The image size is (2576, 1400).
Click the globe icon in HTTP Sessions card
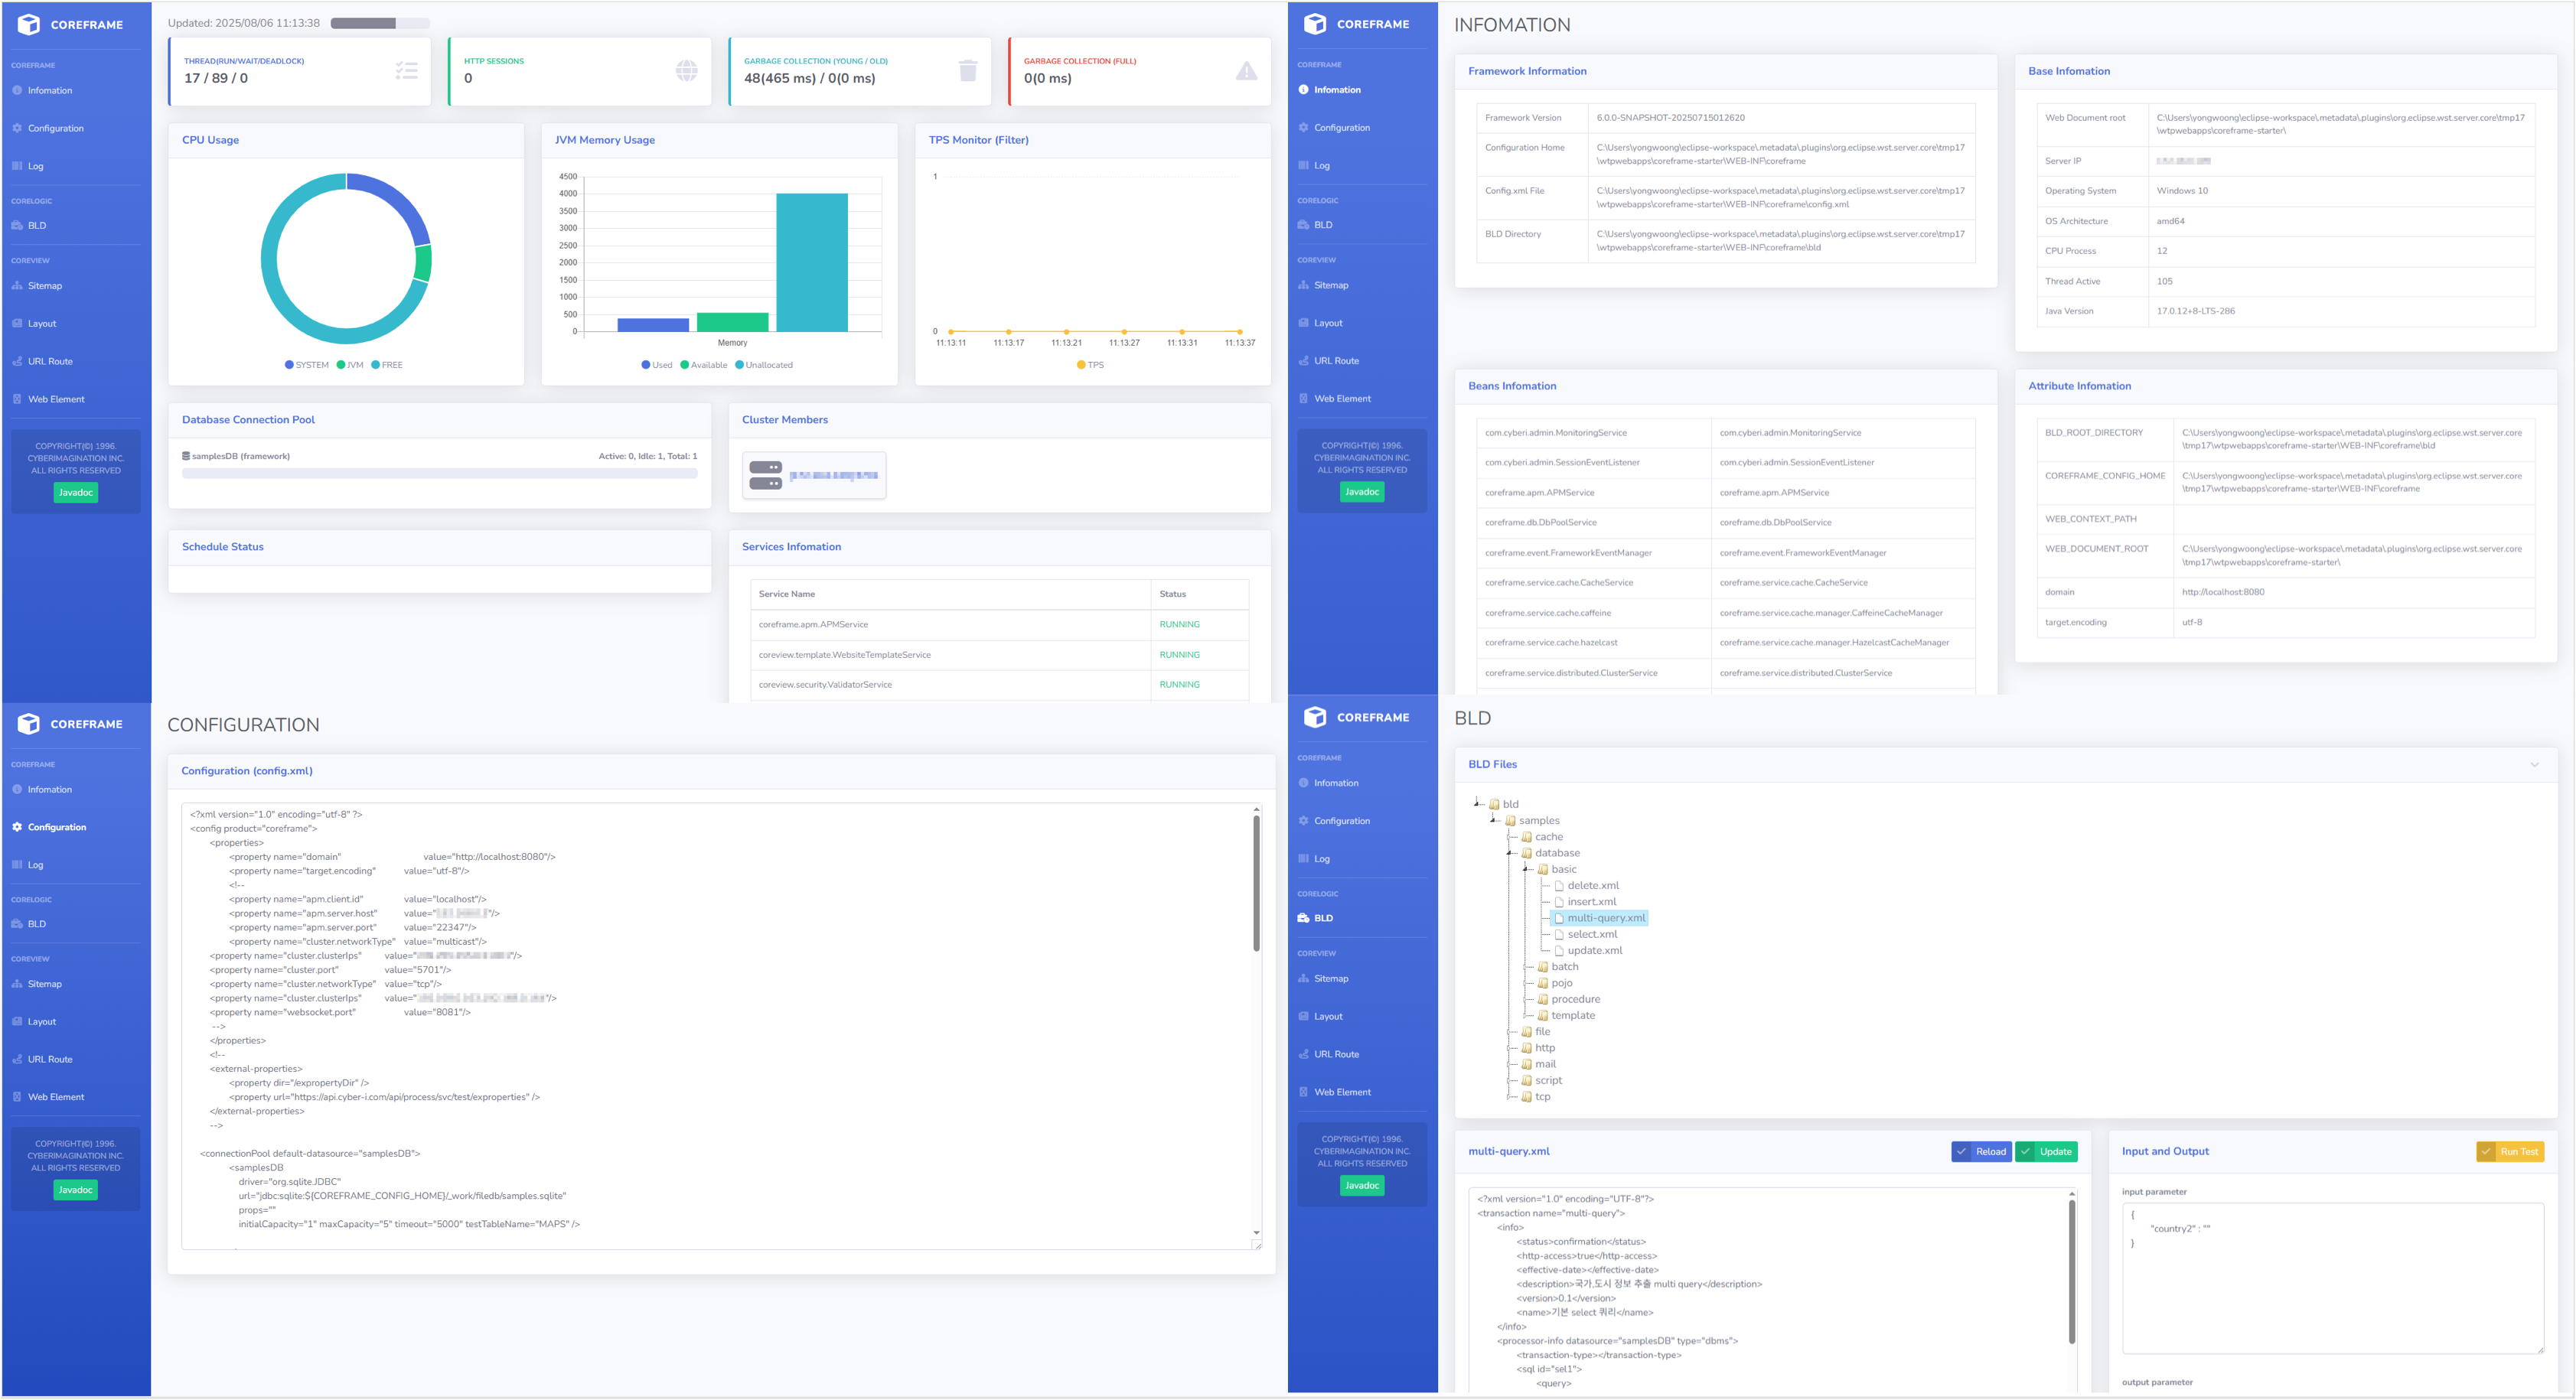point(686,70)
